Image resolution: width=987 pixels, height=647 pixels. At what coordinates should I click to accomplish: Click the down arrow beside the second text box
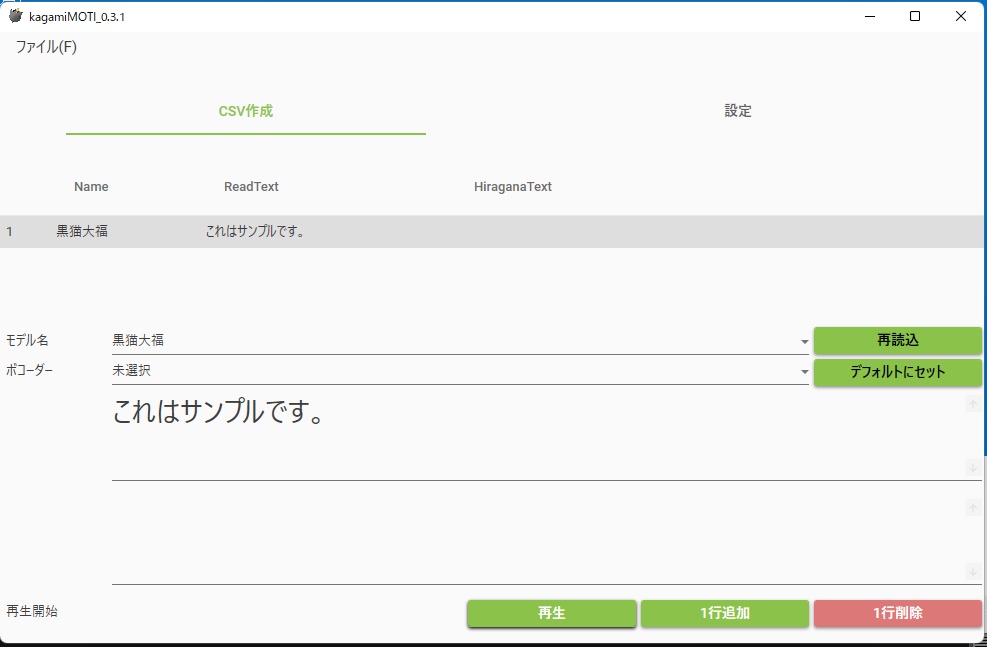[x=971, y=572]
